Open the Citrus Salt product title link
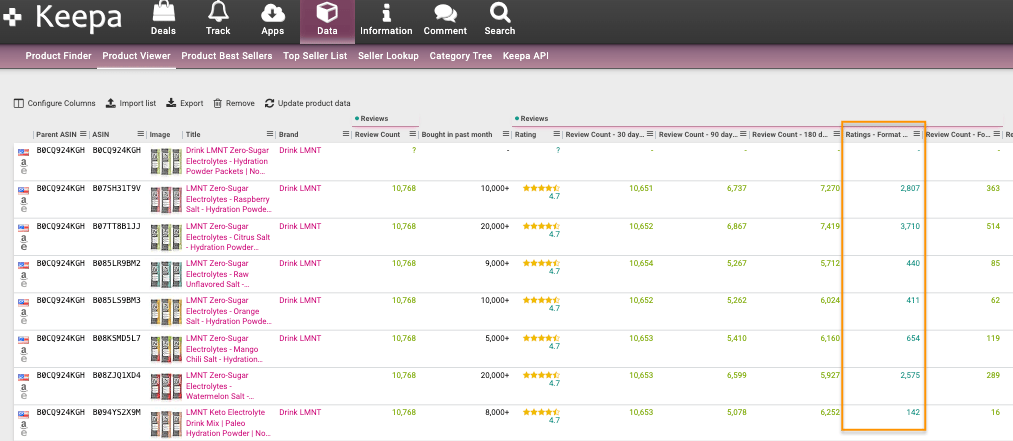This screenshot has height=441, width=1013. (x=229, y=236)
